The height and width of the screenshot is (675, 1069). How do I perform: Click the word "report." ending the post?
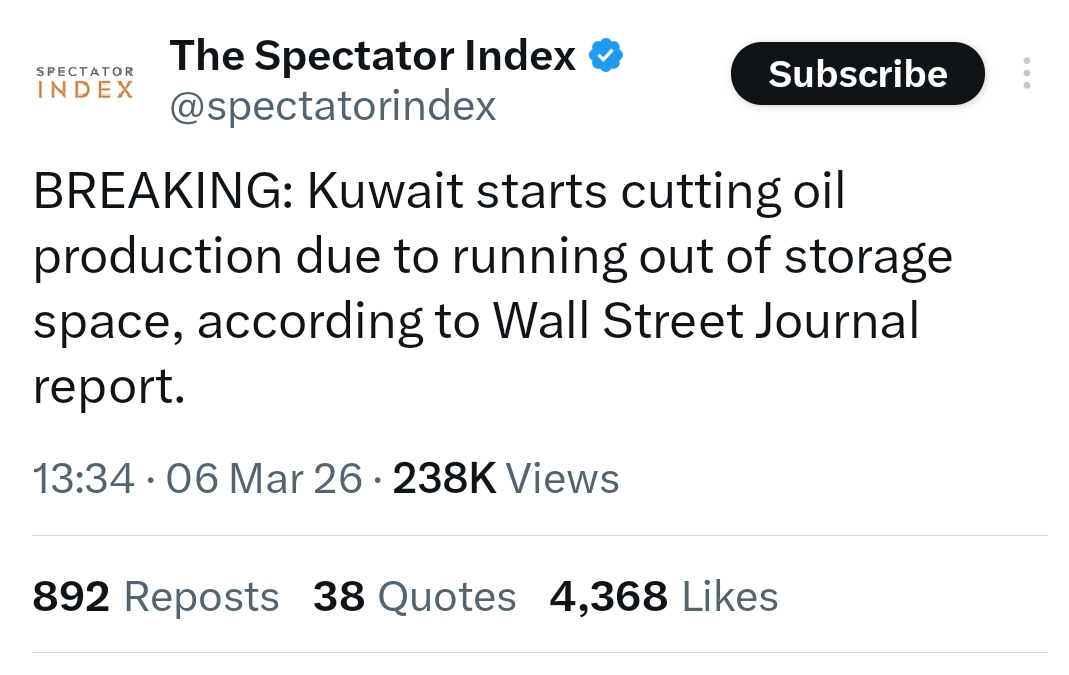109,388
